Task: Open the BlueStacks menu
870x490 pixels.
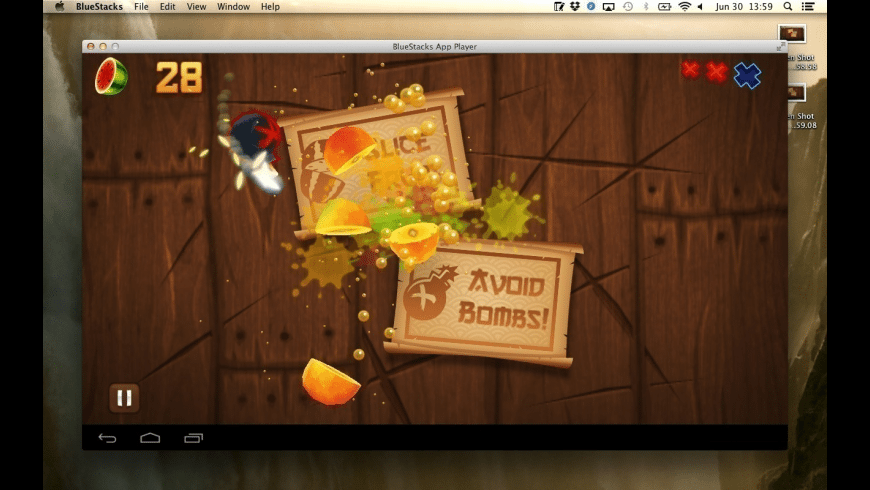Action: (x=99, y=7)
